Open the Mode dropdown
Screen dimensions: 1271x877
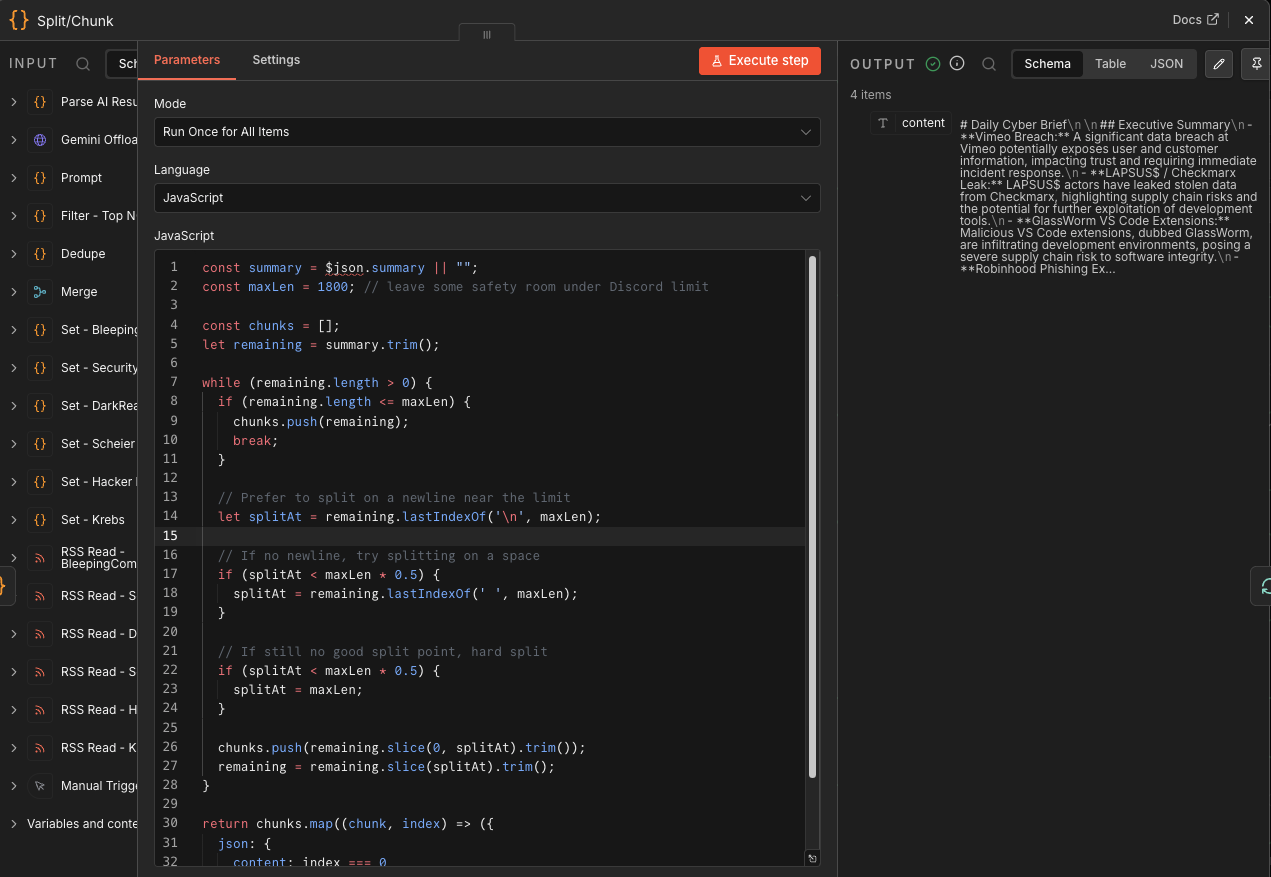click(x=487, y=132)
